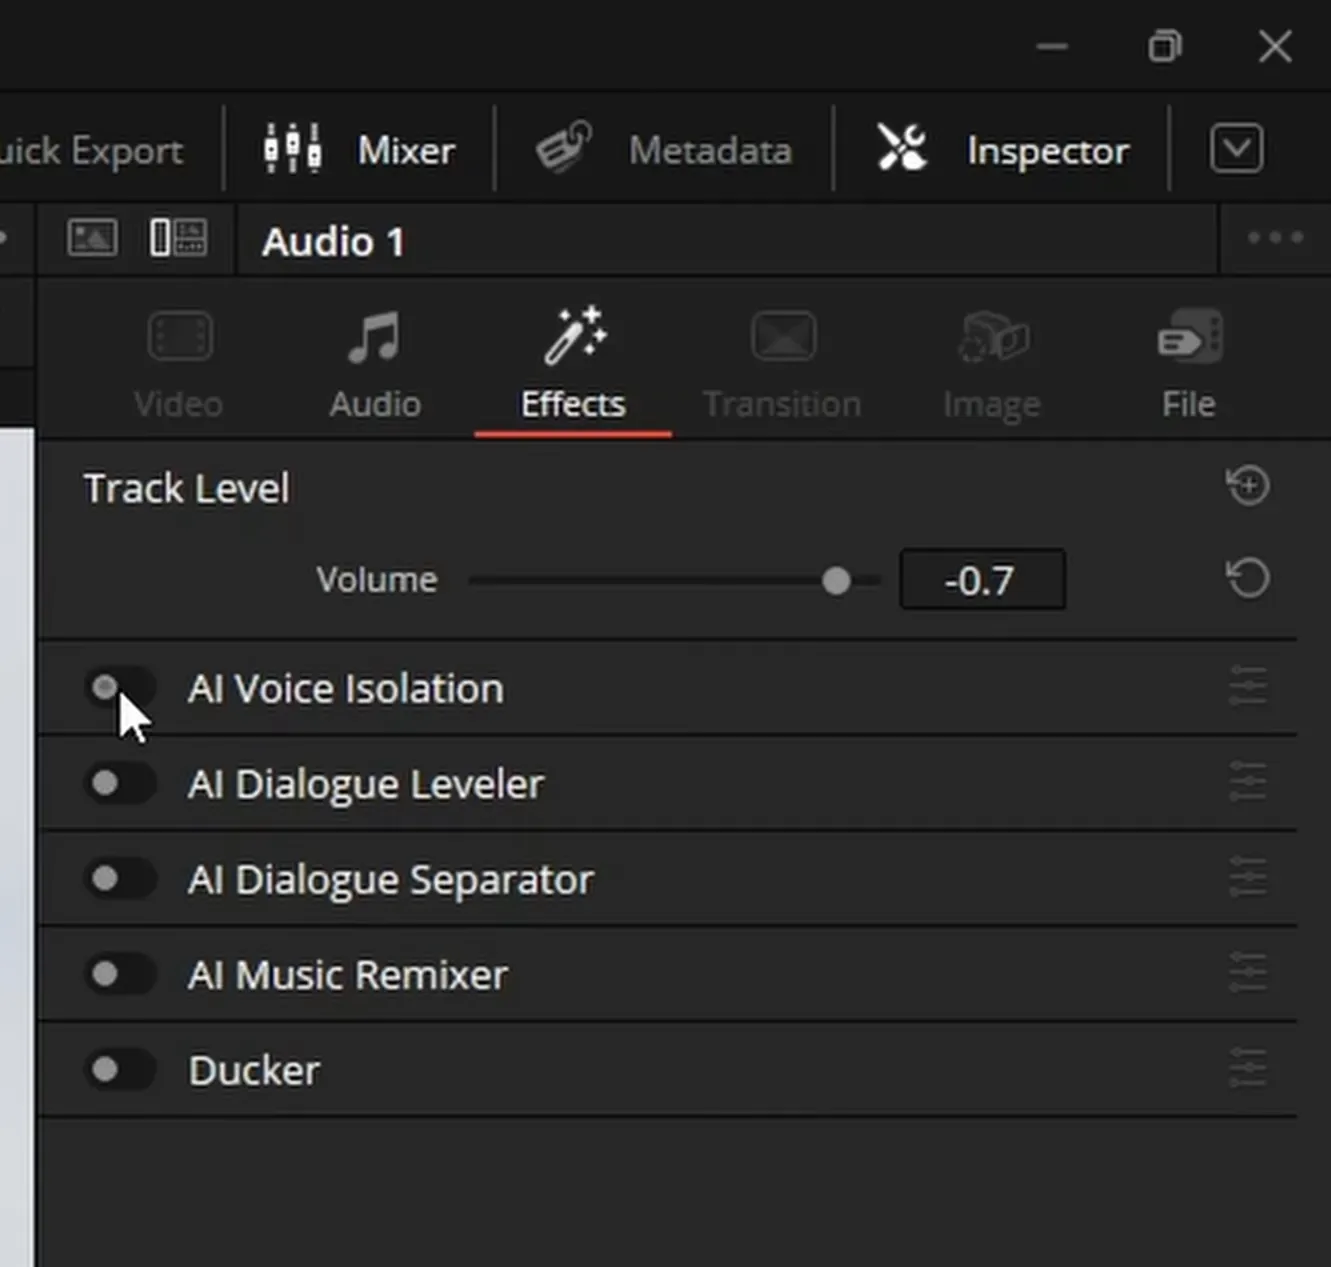The width and height of the screenshot is (1331, 1267).
Task: Restore down the application window
Action: click(1165, 46)
